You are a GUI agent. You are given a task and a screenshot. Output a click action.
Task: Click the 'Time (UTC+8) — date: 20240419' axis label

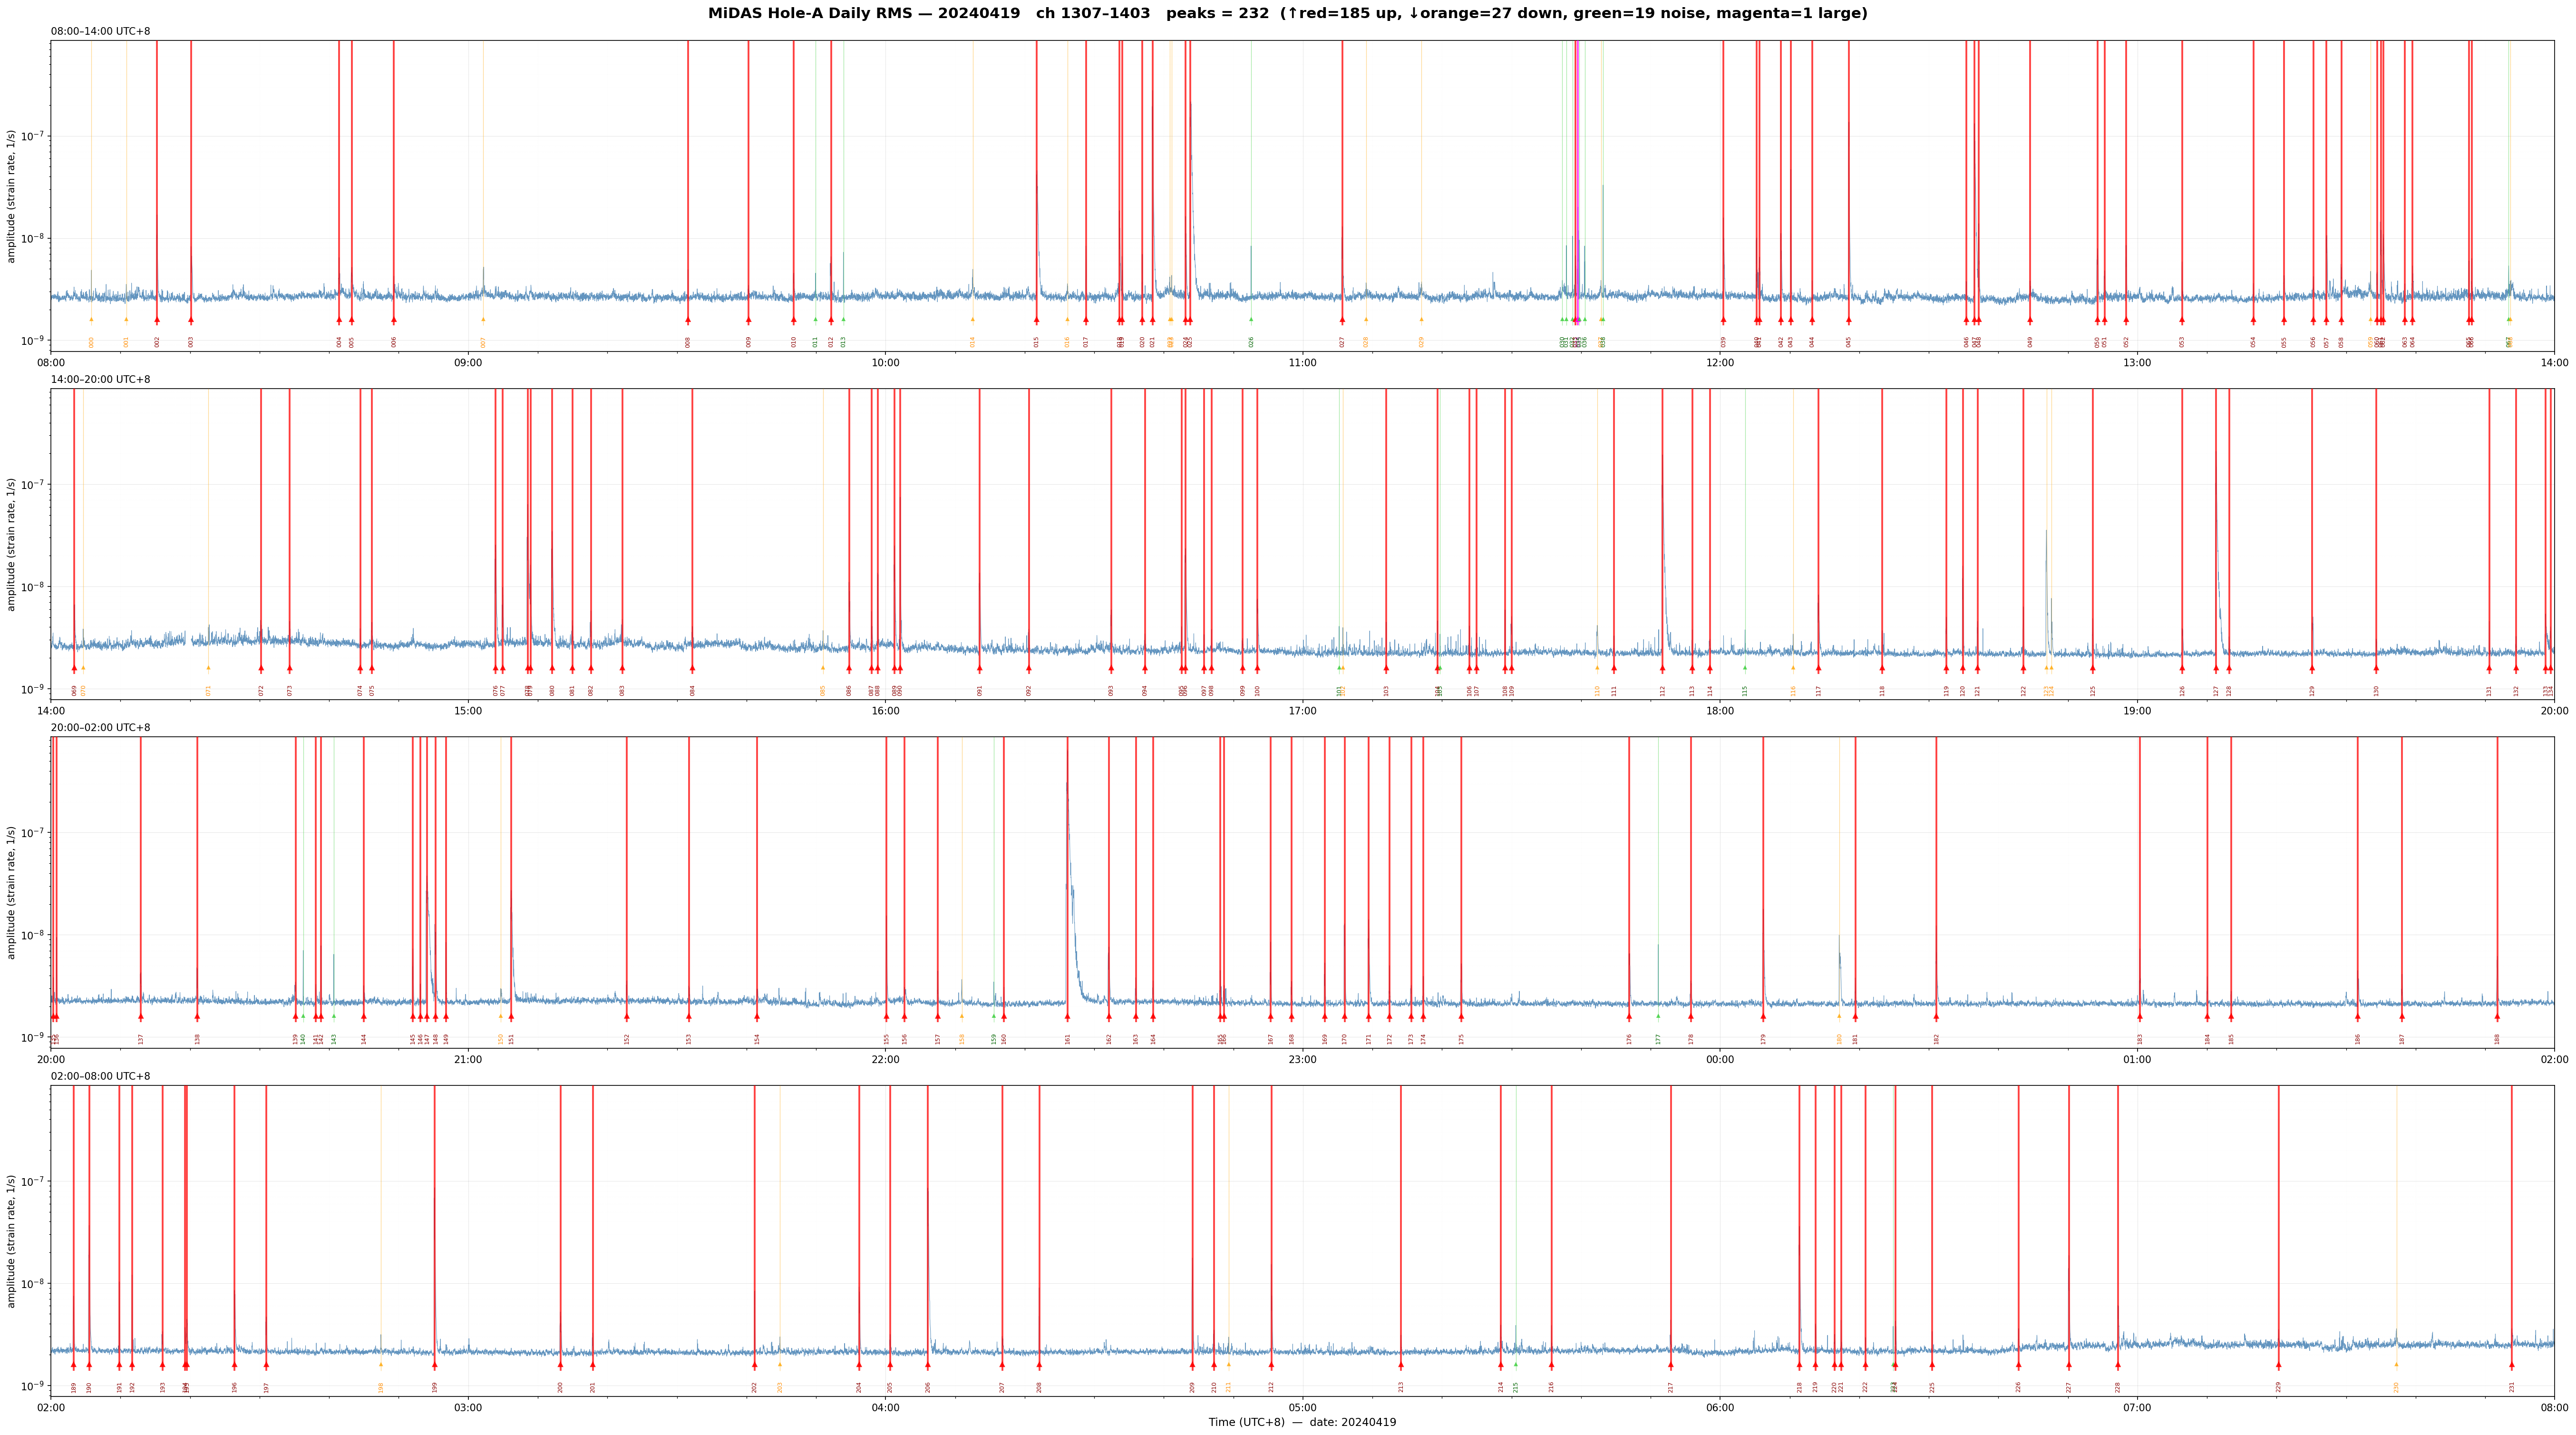[x=1302, y=1422]
